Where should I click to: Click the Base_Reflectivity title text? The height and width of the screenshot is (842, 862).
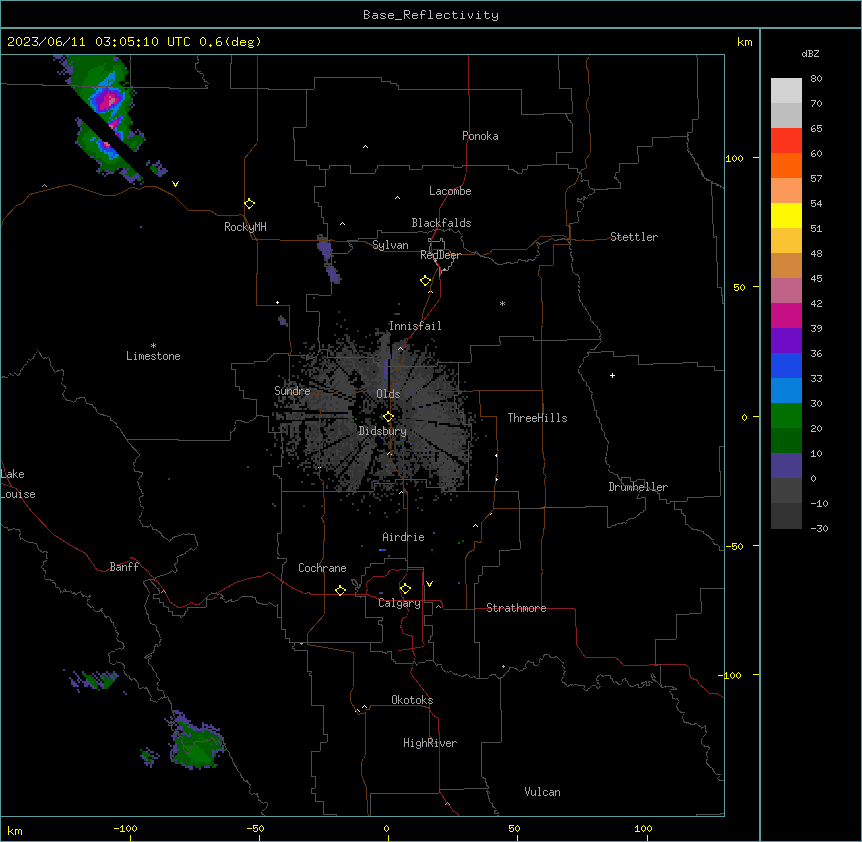tap(430, 15)
